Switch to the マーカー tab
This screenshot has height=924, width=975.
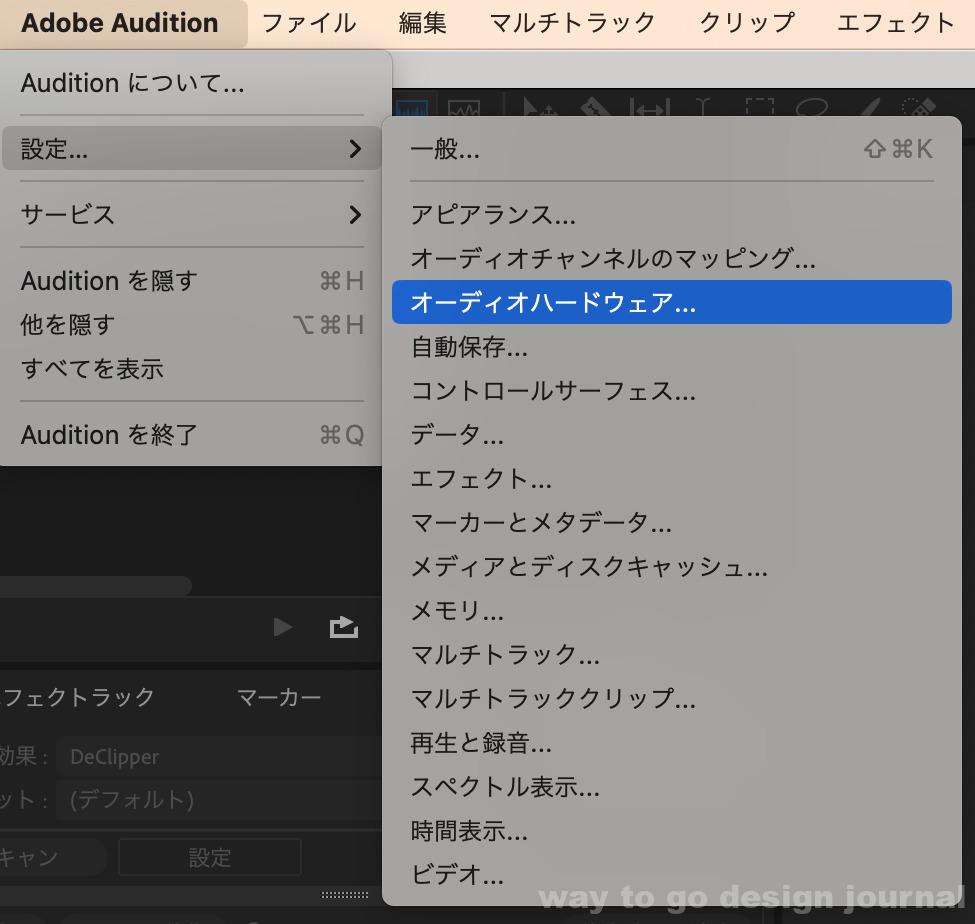(x=279, y=697)
